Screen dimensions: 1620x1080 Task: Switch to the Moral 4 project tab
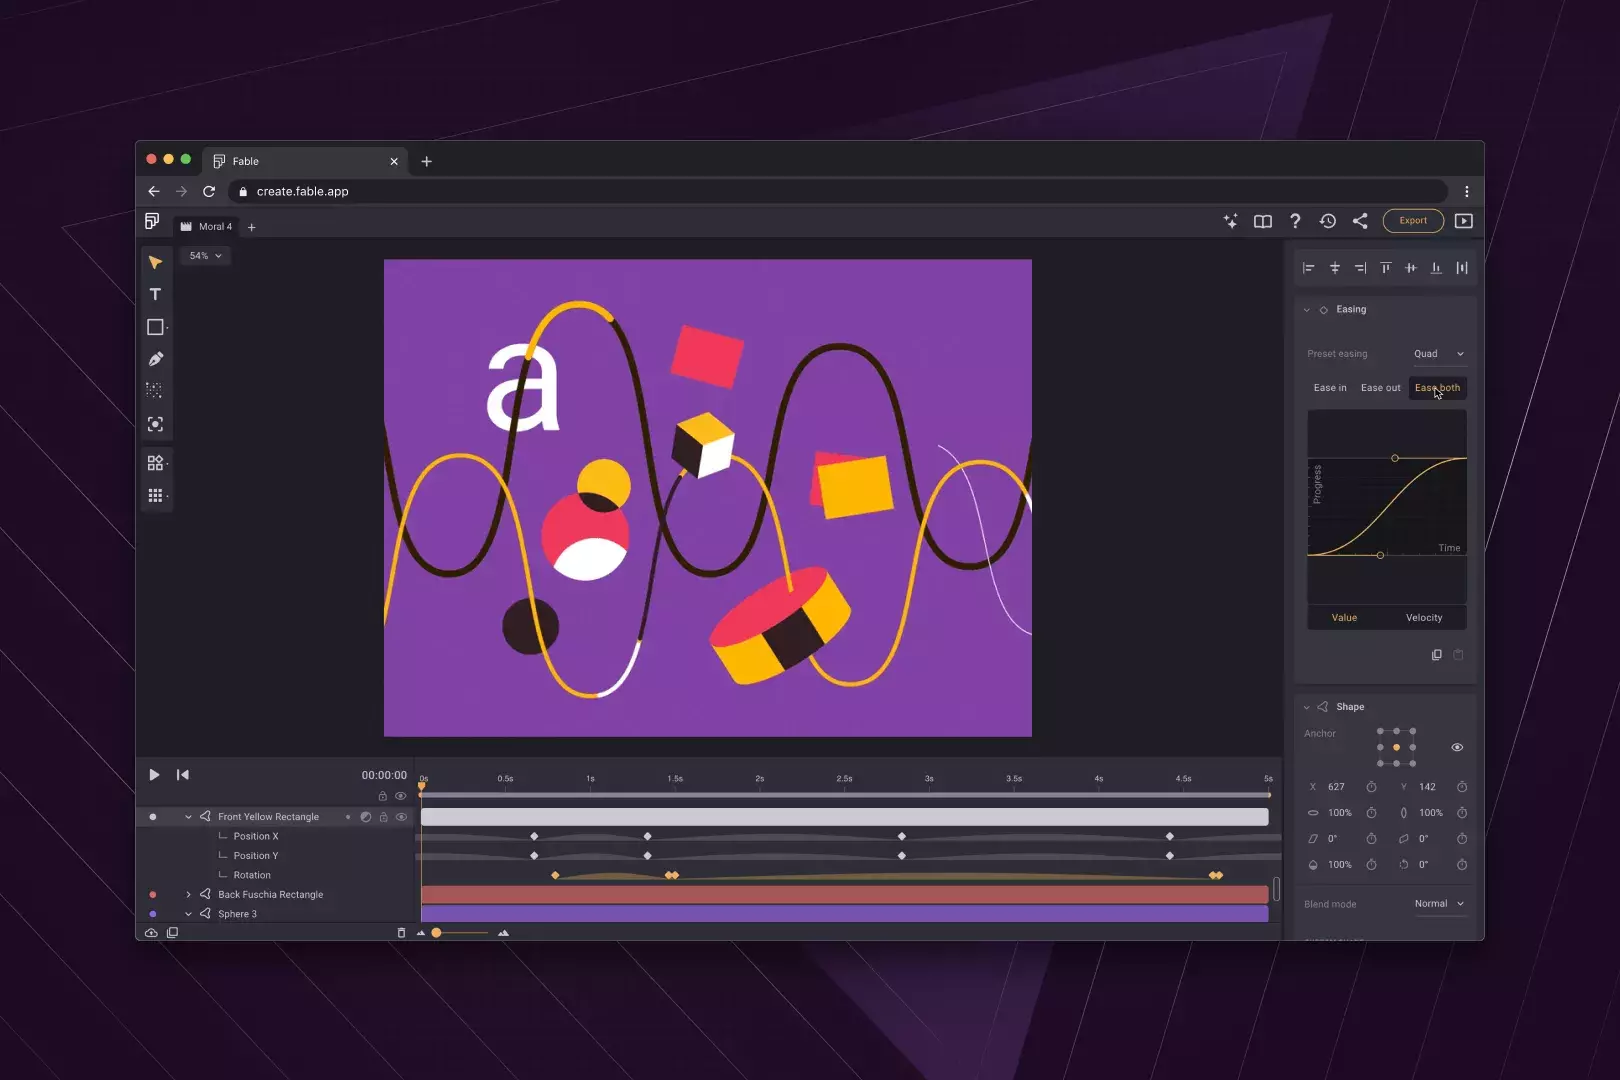(x=207, y=226)
